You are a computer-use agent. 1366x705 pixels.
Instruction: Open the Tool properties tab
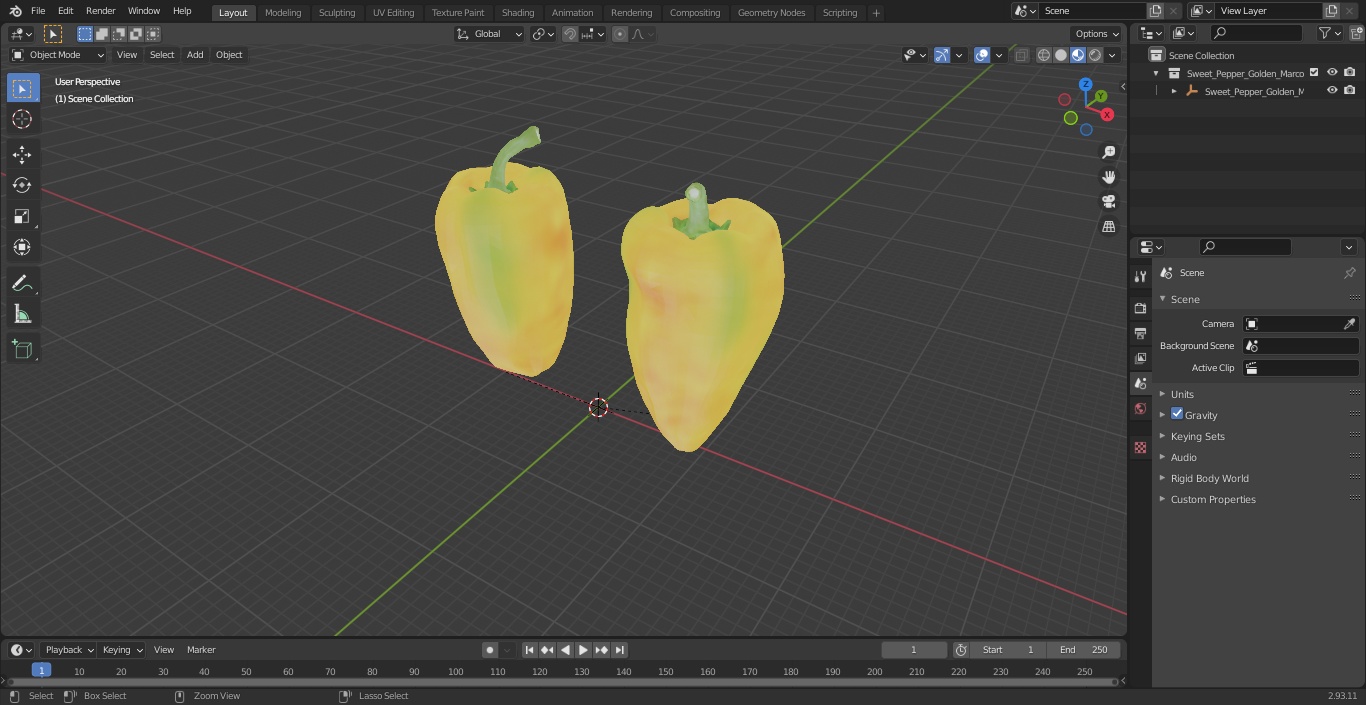click(x=1140, y=276)
